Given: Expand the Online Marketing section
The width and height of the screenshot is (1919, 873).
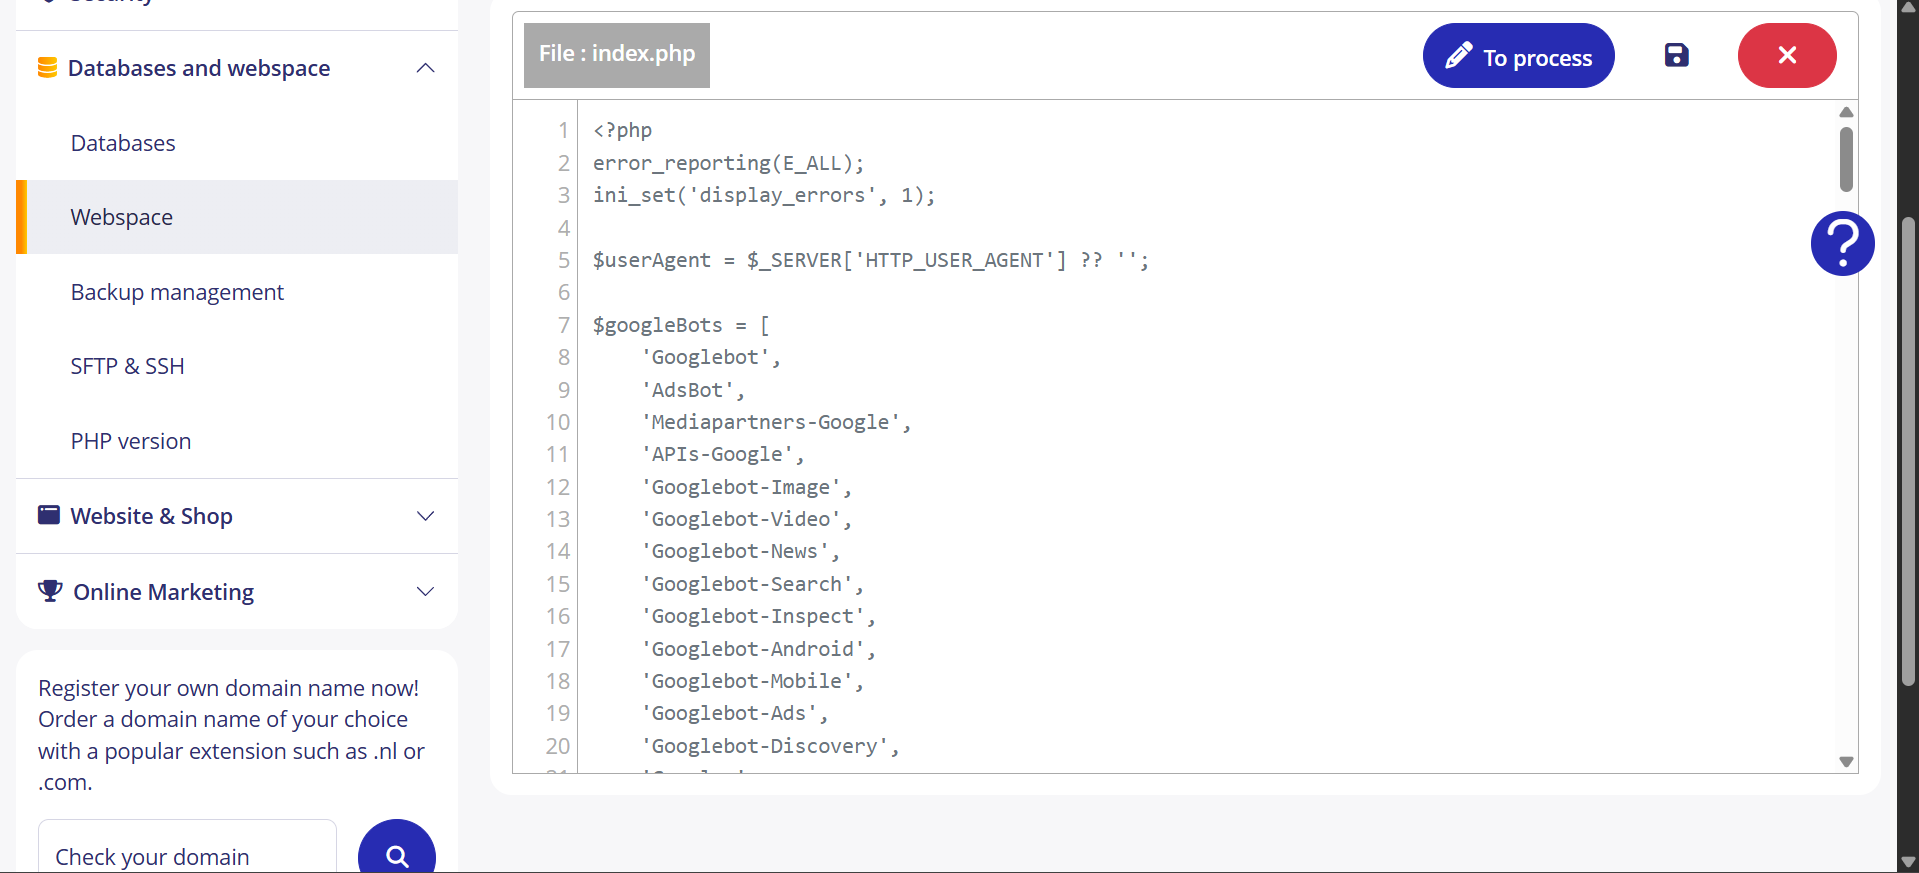Looking at the screenshot, I should click(425, 591).
